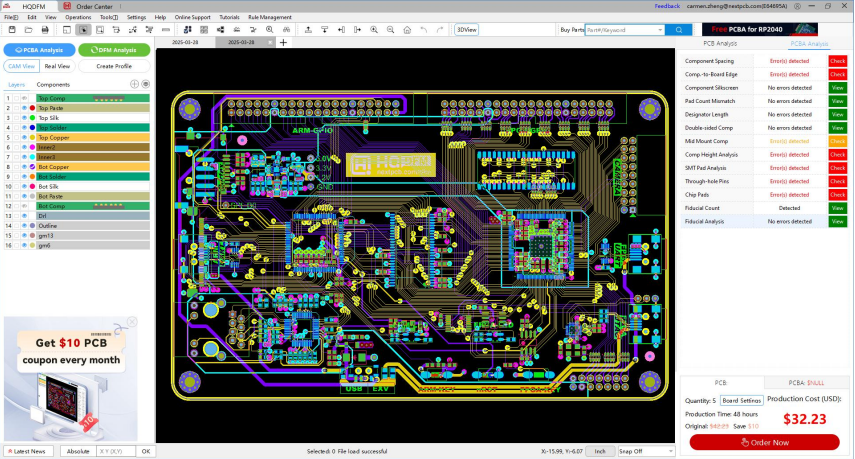The width and height of the screenshot is (855, 459).
Task: Close the ad banner with X icon
Action: [131, 322]
